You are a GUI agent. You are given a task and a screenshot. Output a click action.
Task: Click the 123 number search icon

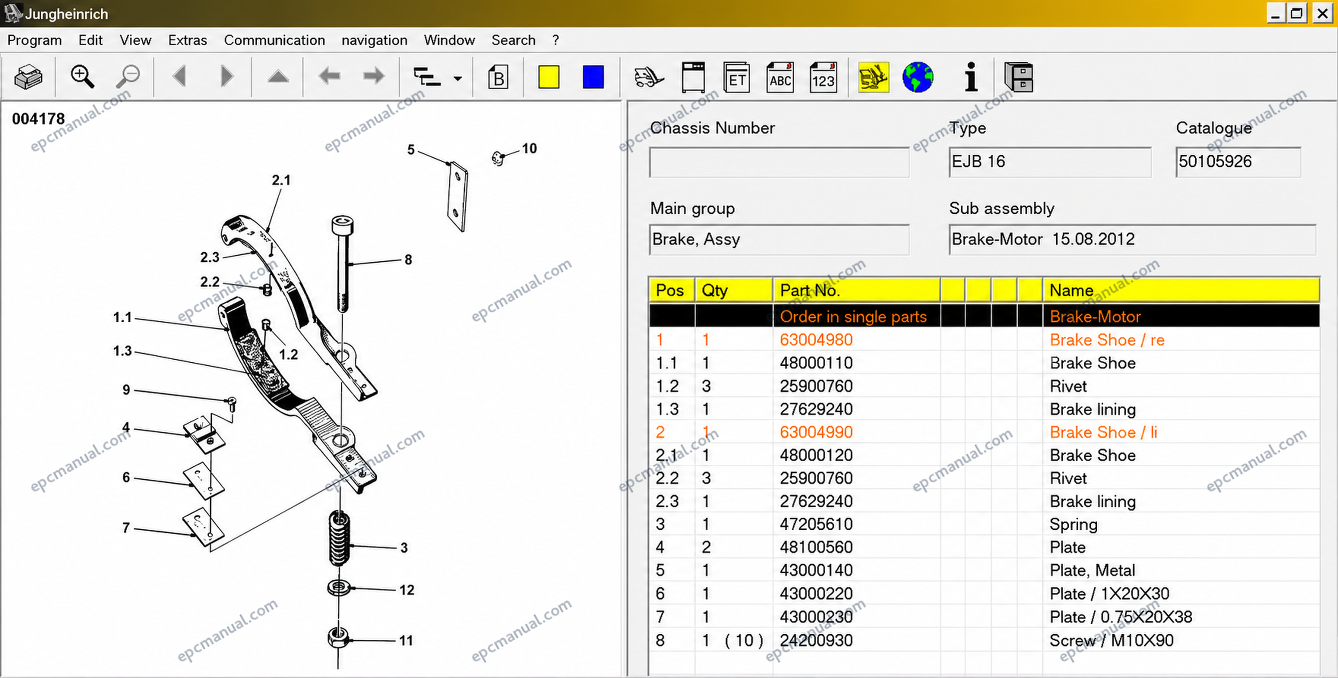pyautogui.click(x=823, y=77)
